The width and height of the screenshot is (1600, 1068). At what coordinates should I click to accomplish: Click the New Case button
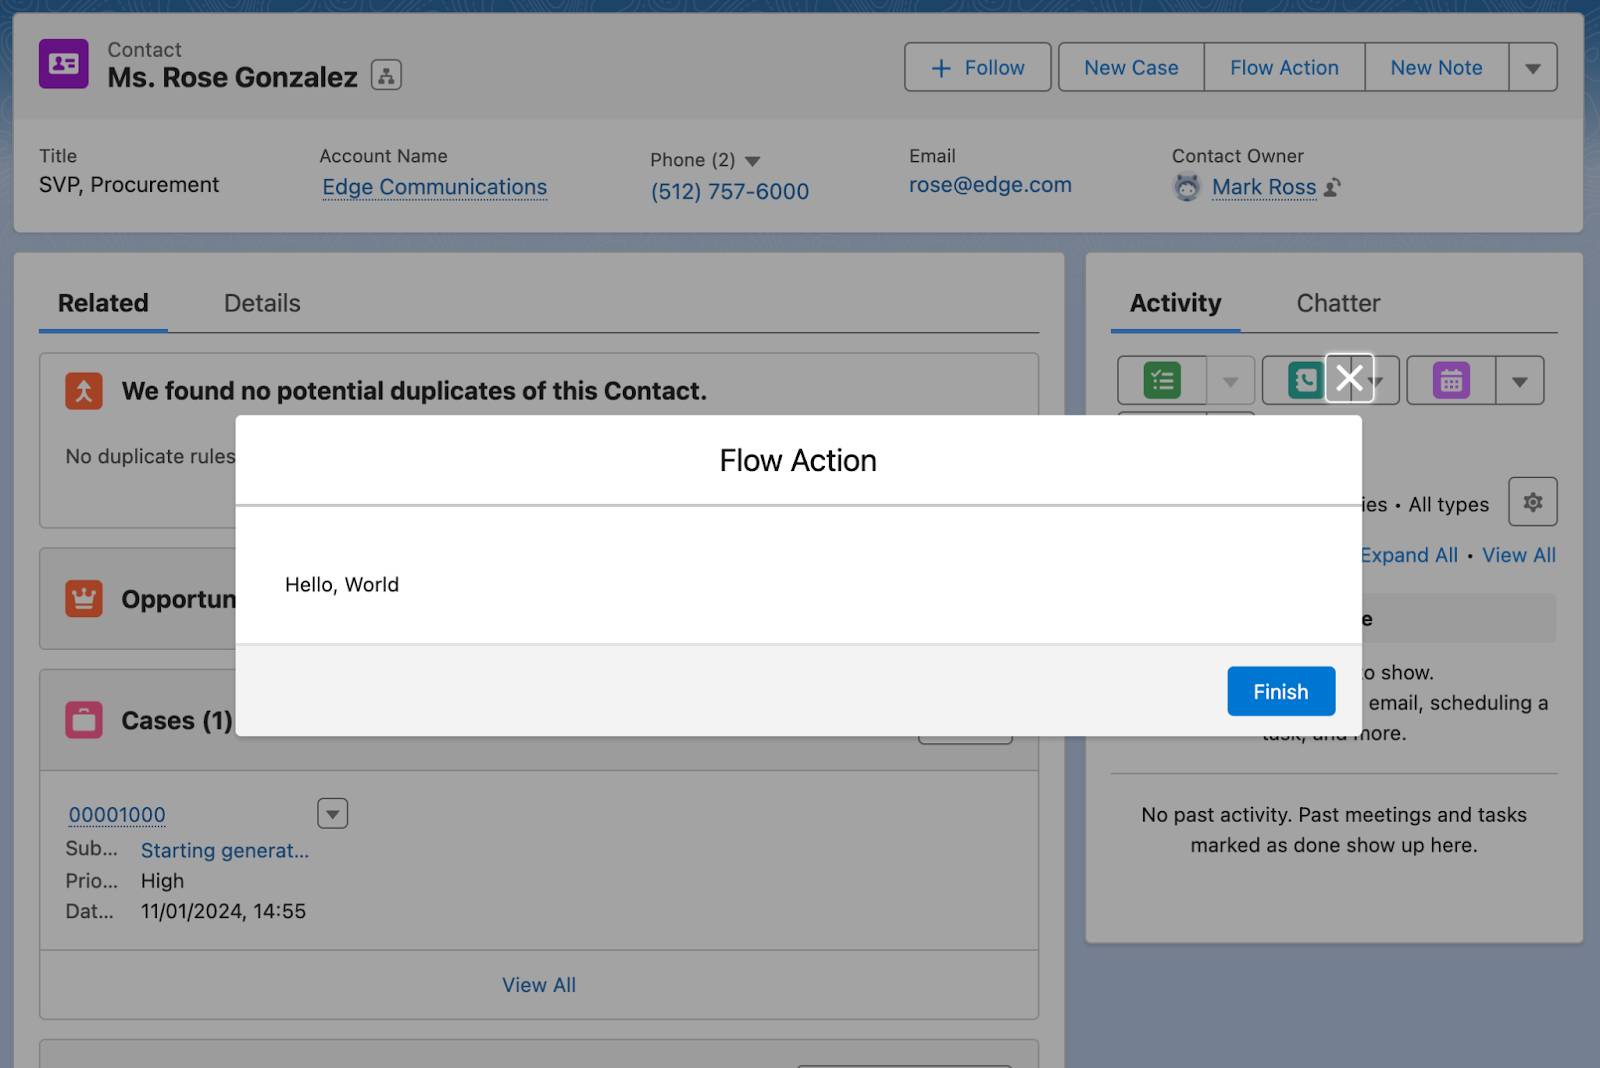click(x=1131, y=68)
